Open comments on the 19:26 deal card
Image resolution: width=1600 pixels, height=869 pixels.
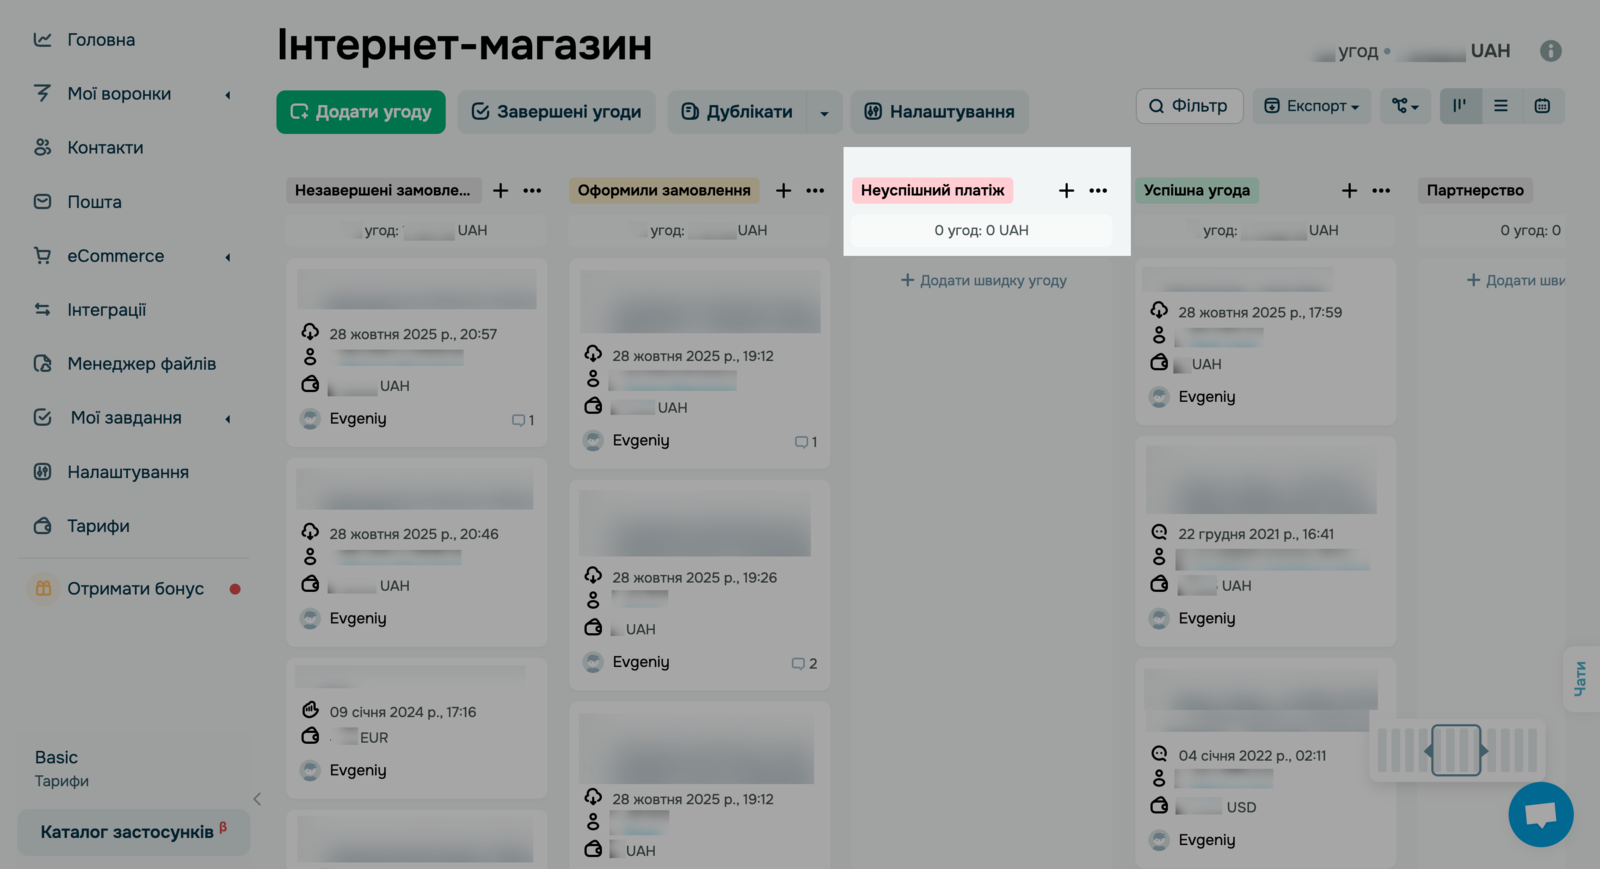coord(805,664)
